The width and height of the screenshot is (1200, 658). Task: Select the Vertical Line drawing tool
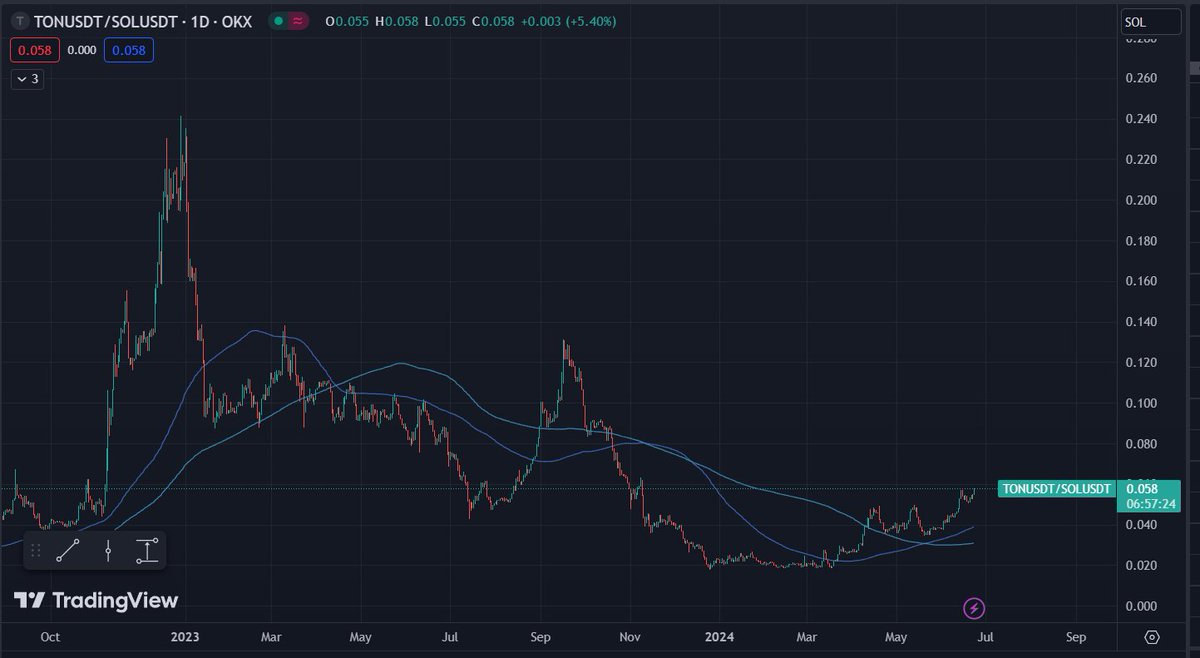coord(107,549)
